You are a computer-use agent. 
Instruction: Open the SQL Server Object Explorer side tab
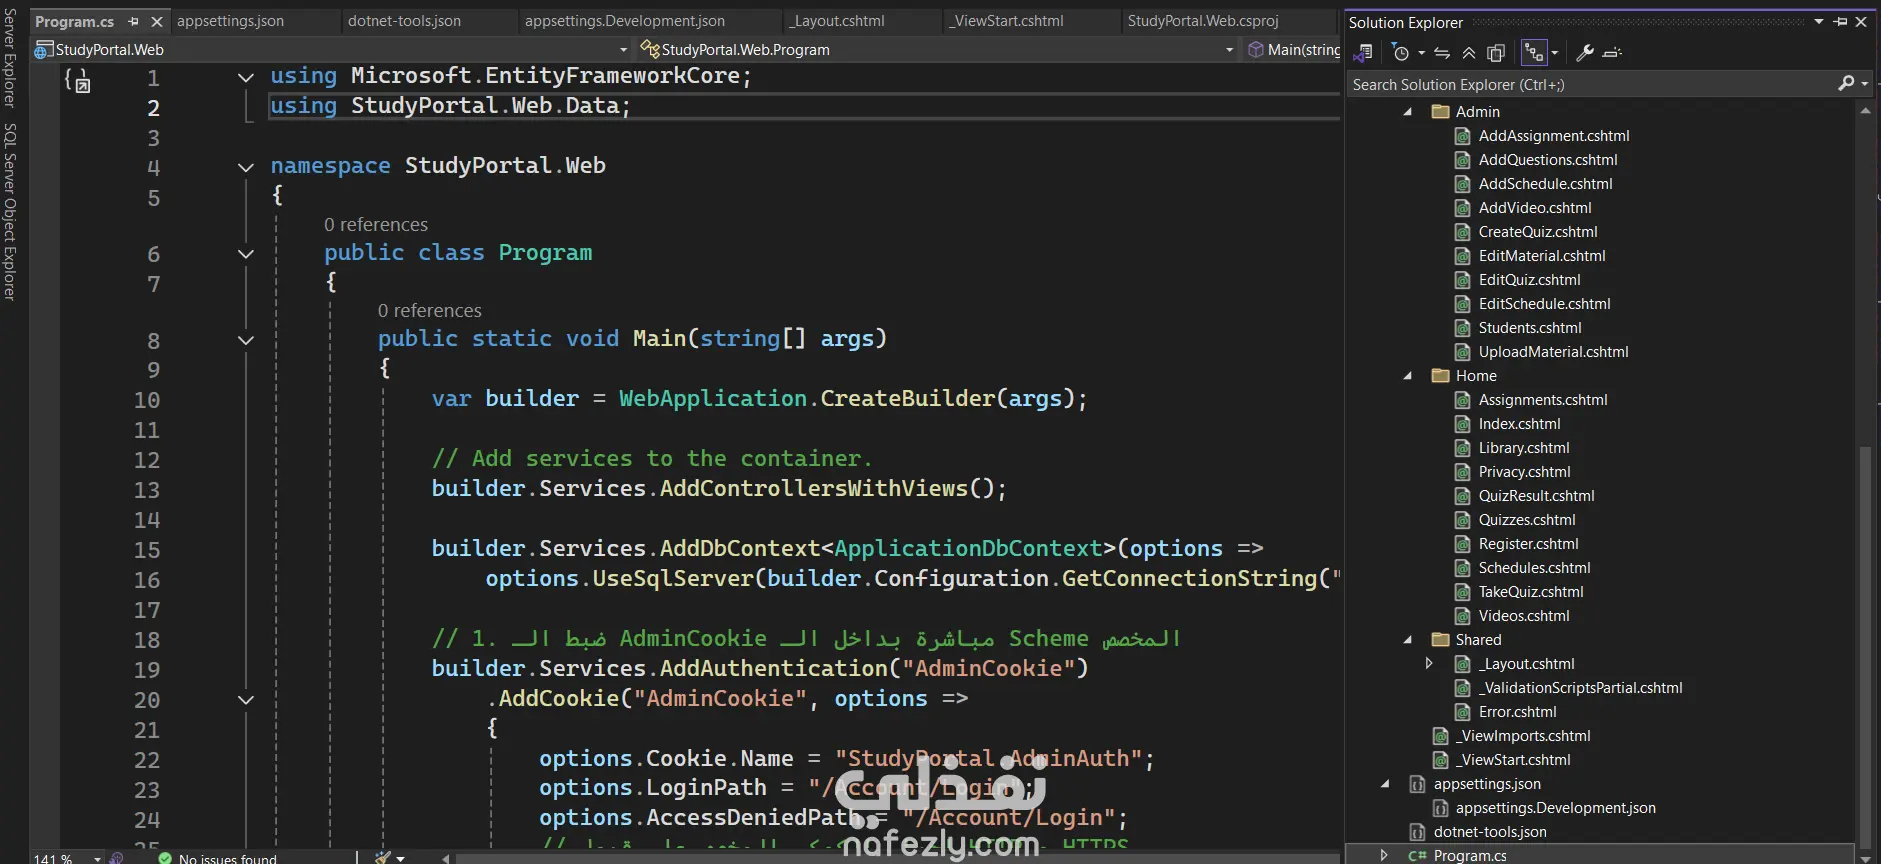[x=9, y=212]
